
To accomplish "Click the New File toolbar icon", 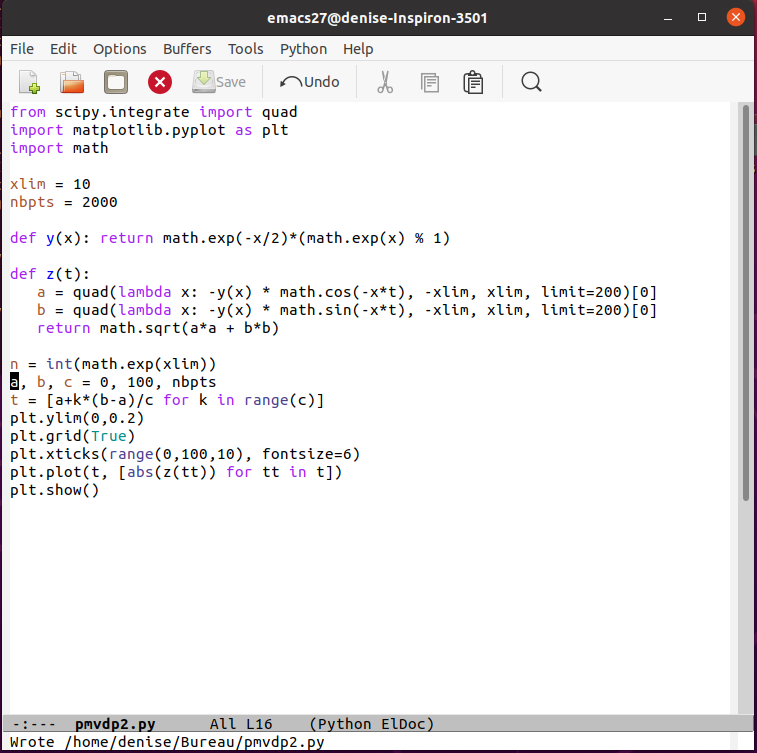I will point(29,82).
